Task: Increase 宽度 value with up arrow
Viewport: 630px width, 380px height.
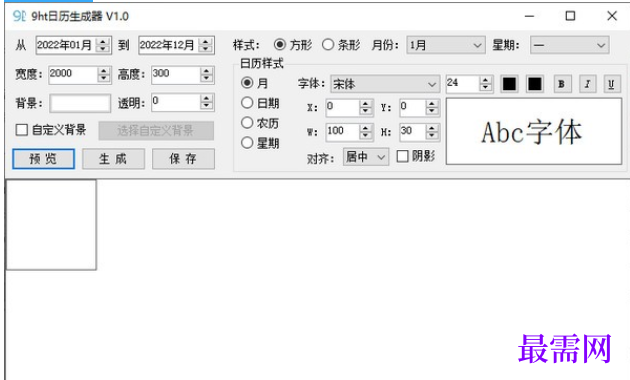Action: point(104,71)
